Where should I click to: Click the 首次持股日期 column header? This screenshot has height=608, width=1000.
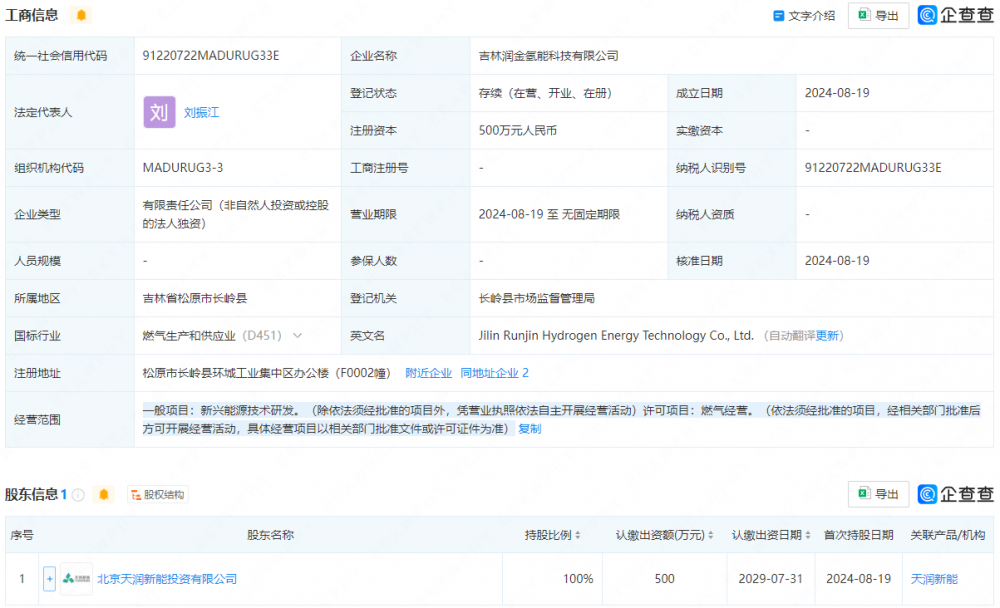pos(858,535)
